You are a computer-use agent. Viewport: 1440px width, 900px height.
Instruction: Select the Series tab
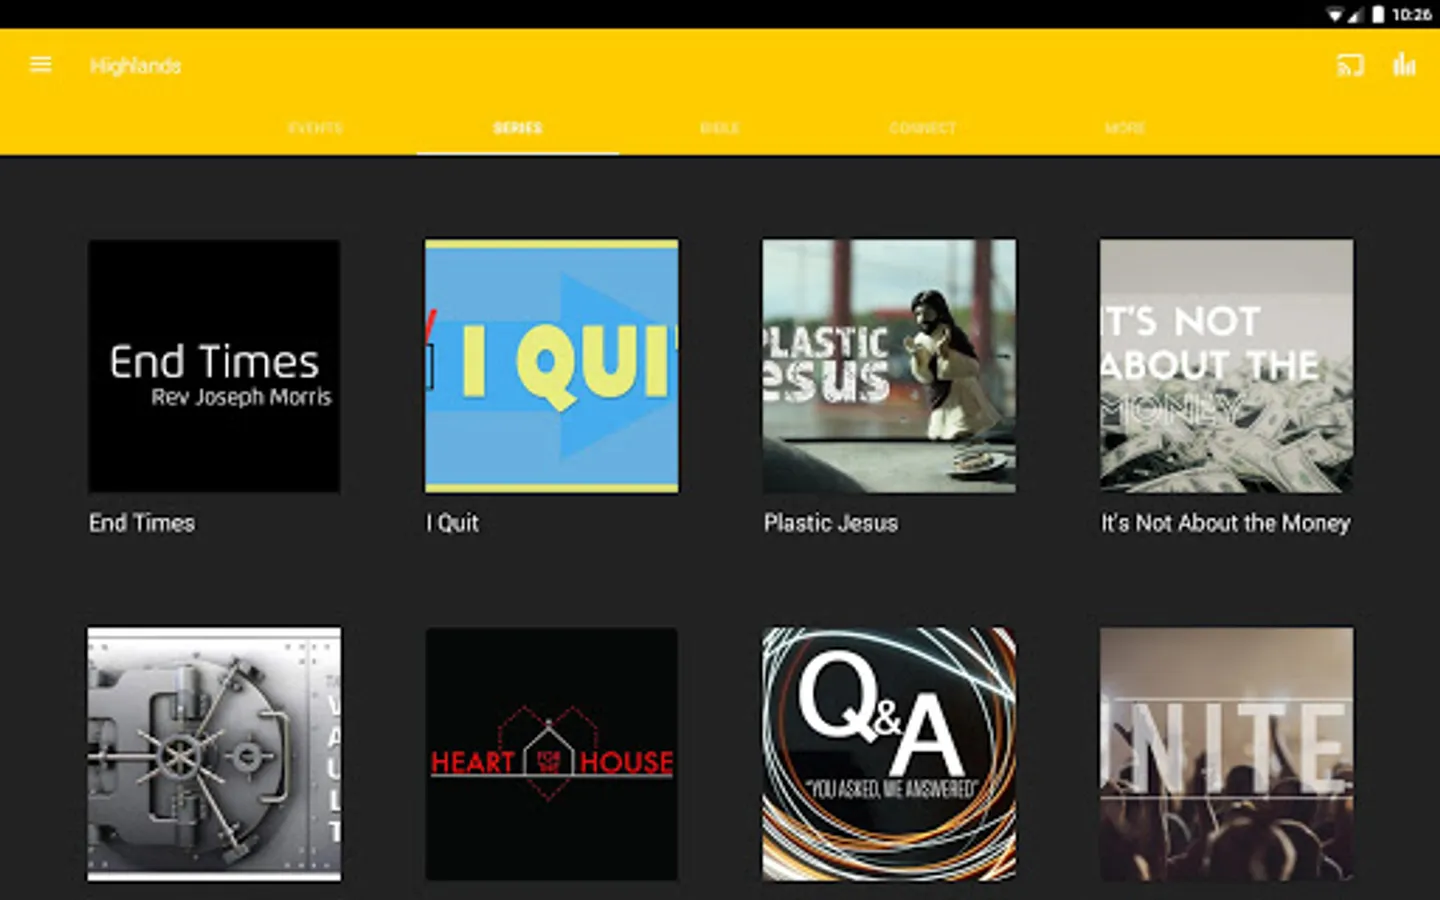pos(517,128)
